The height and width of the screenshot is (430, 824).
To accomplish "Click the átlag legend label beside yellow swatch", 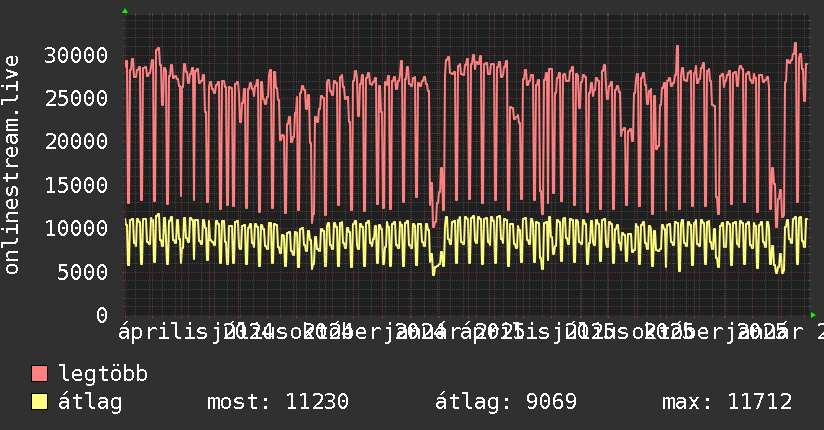I will tap(90, 402).
